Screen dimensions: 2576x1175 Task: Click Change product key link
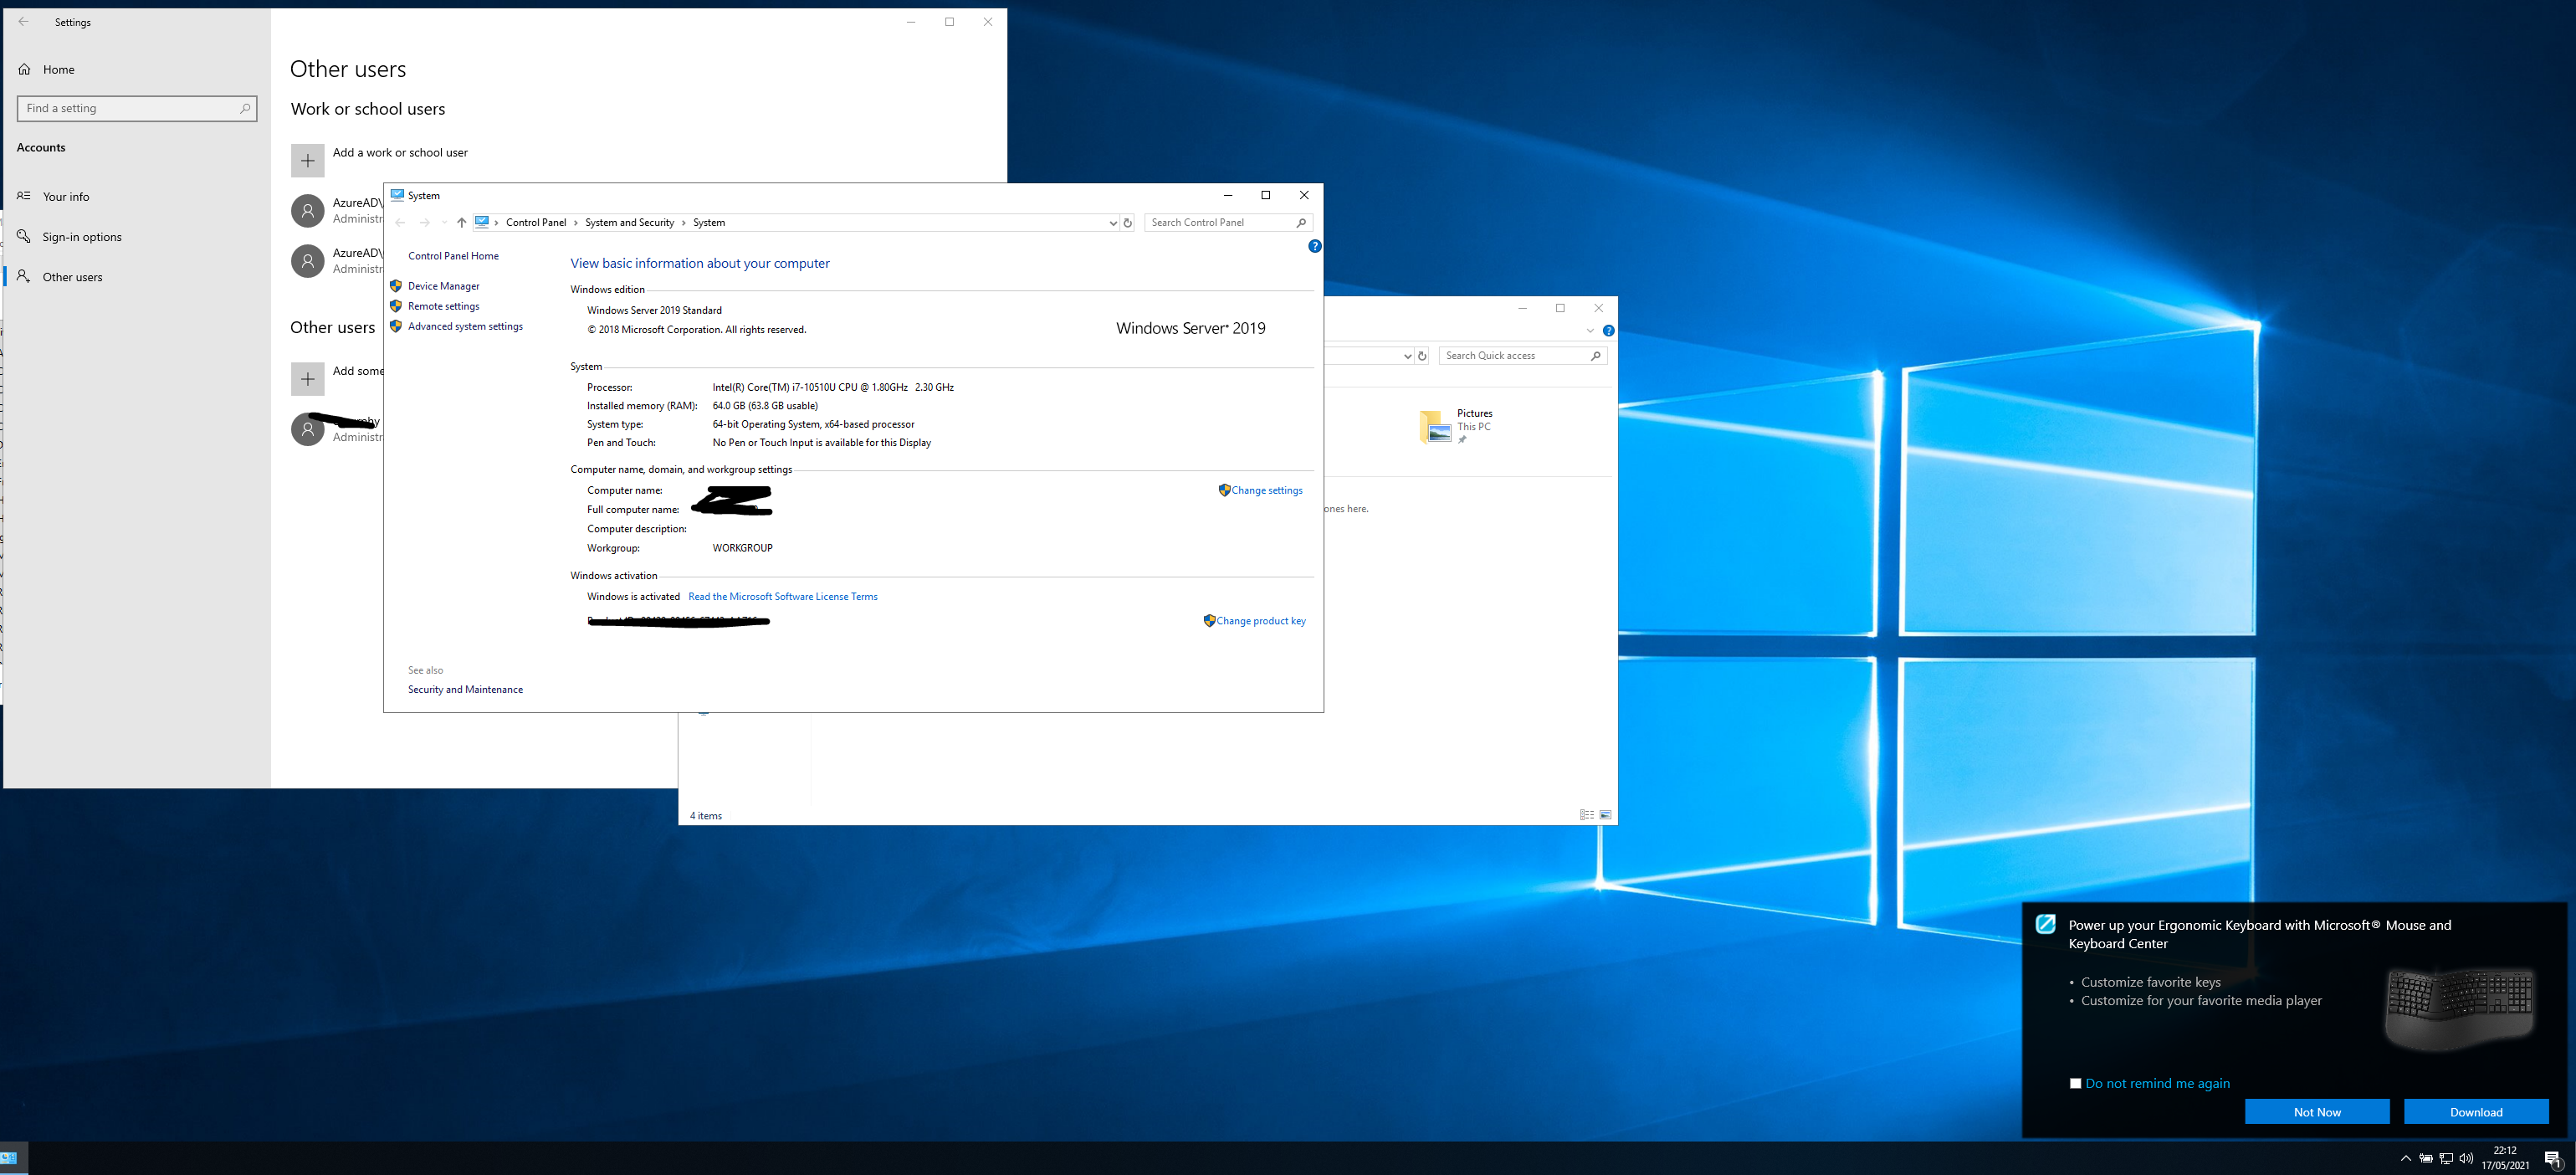[x=1261, y=620]
